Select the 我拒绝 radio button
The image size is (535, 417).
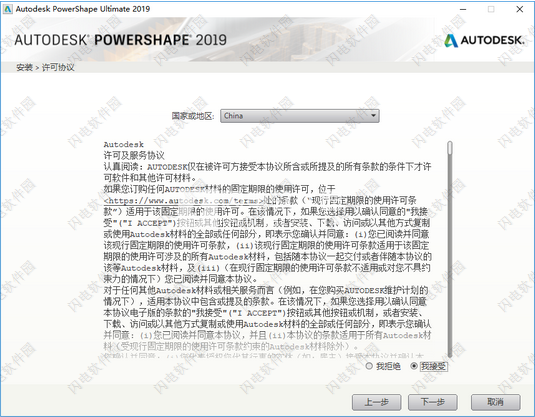(x=369, y=366)
